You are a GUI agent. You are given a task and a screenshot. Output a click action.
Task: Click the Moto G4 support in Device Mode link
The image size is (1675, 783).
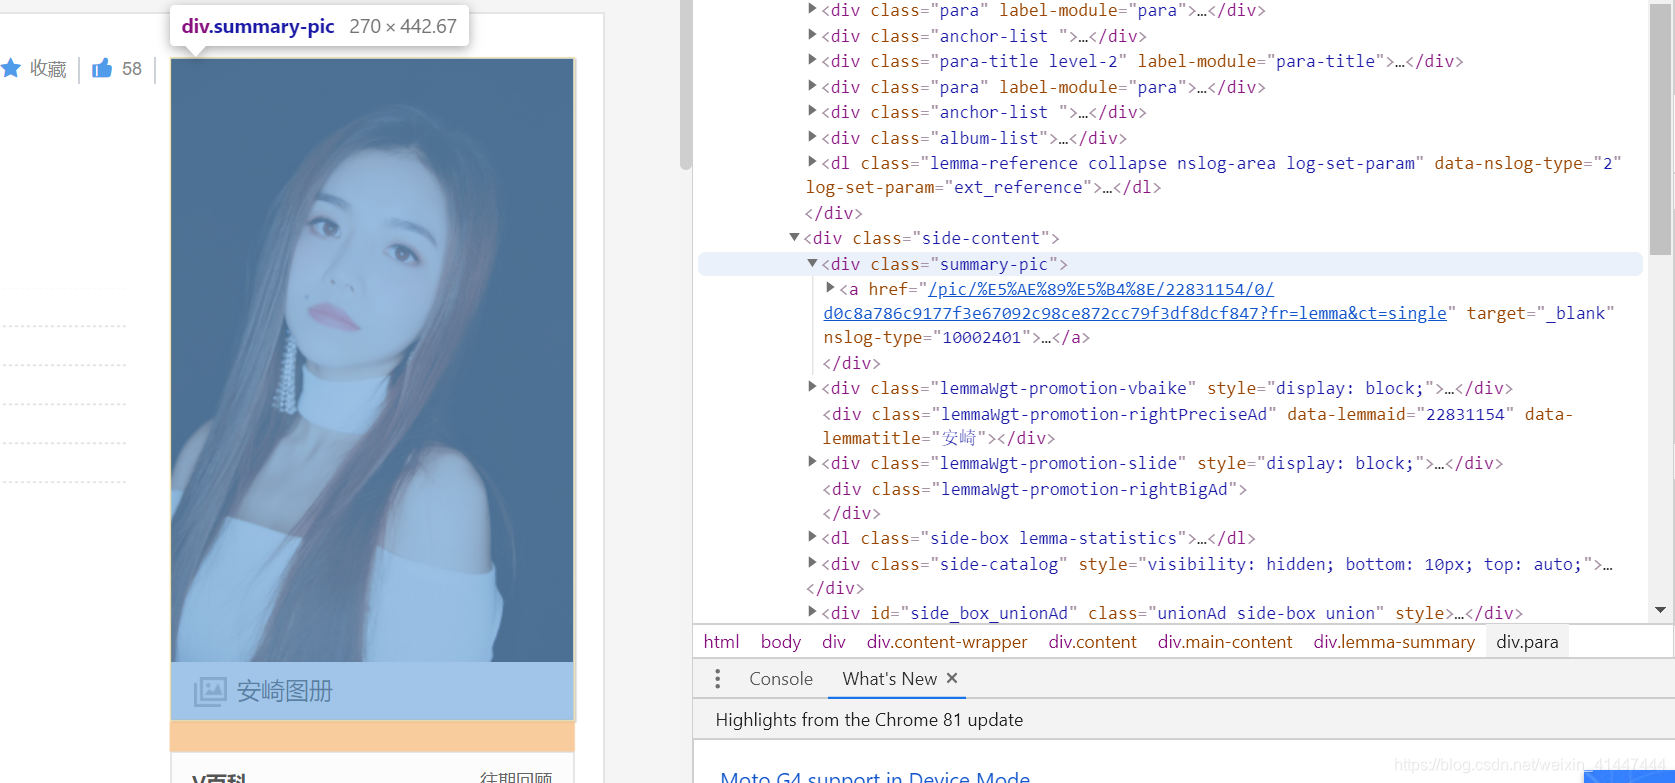875,776
